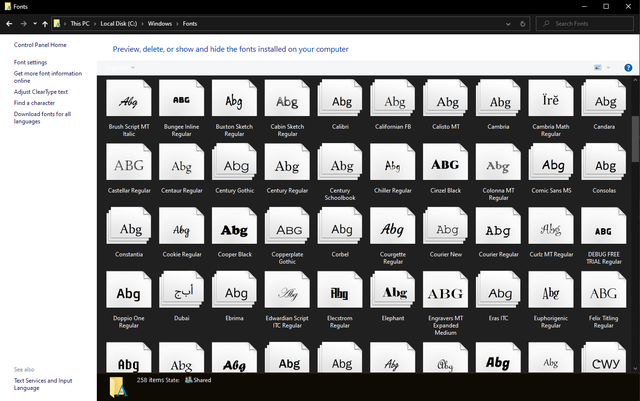Open the Calibri font family
Image resolution: width=640 pixels, height=401 pixels.
pyautogui.click(x=340, y=98)
